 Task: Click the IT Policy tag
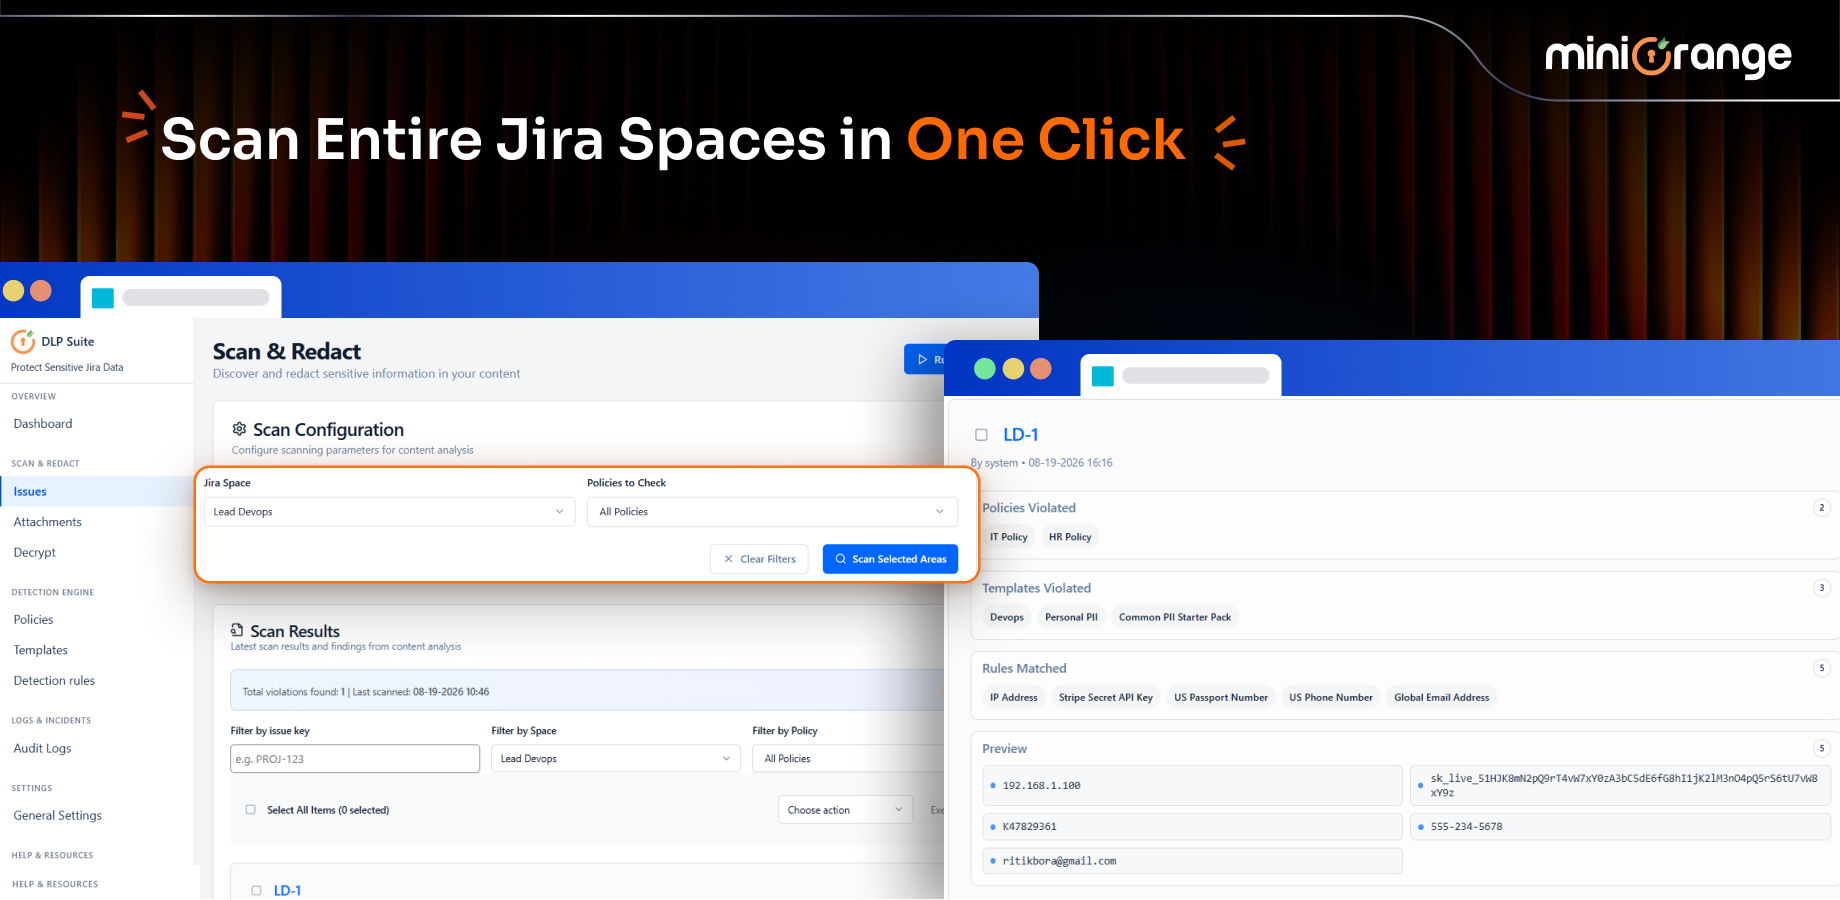(x=1009, y=537)
